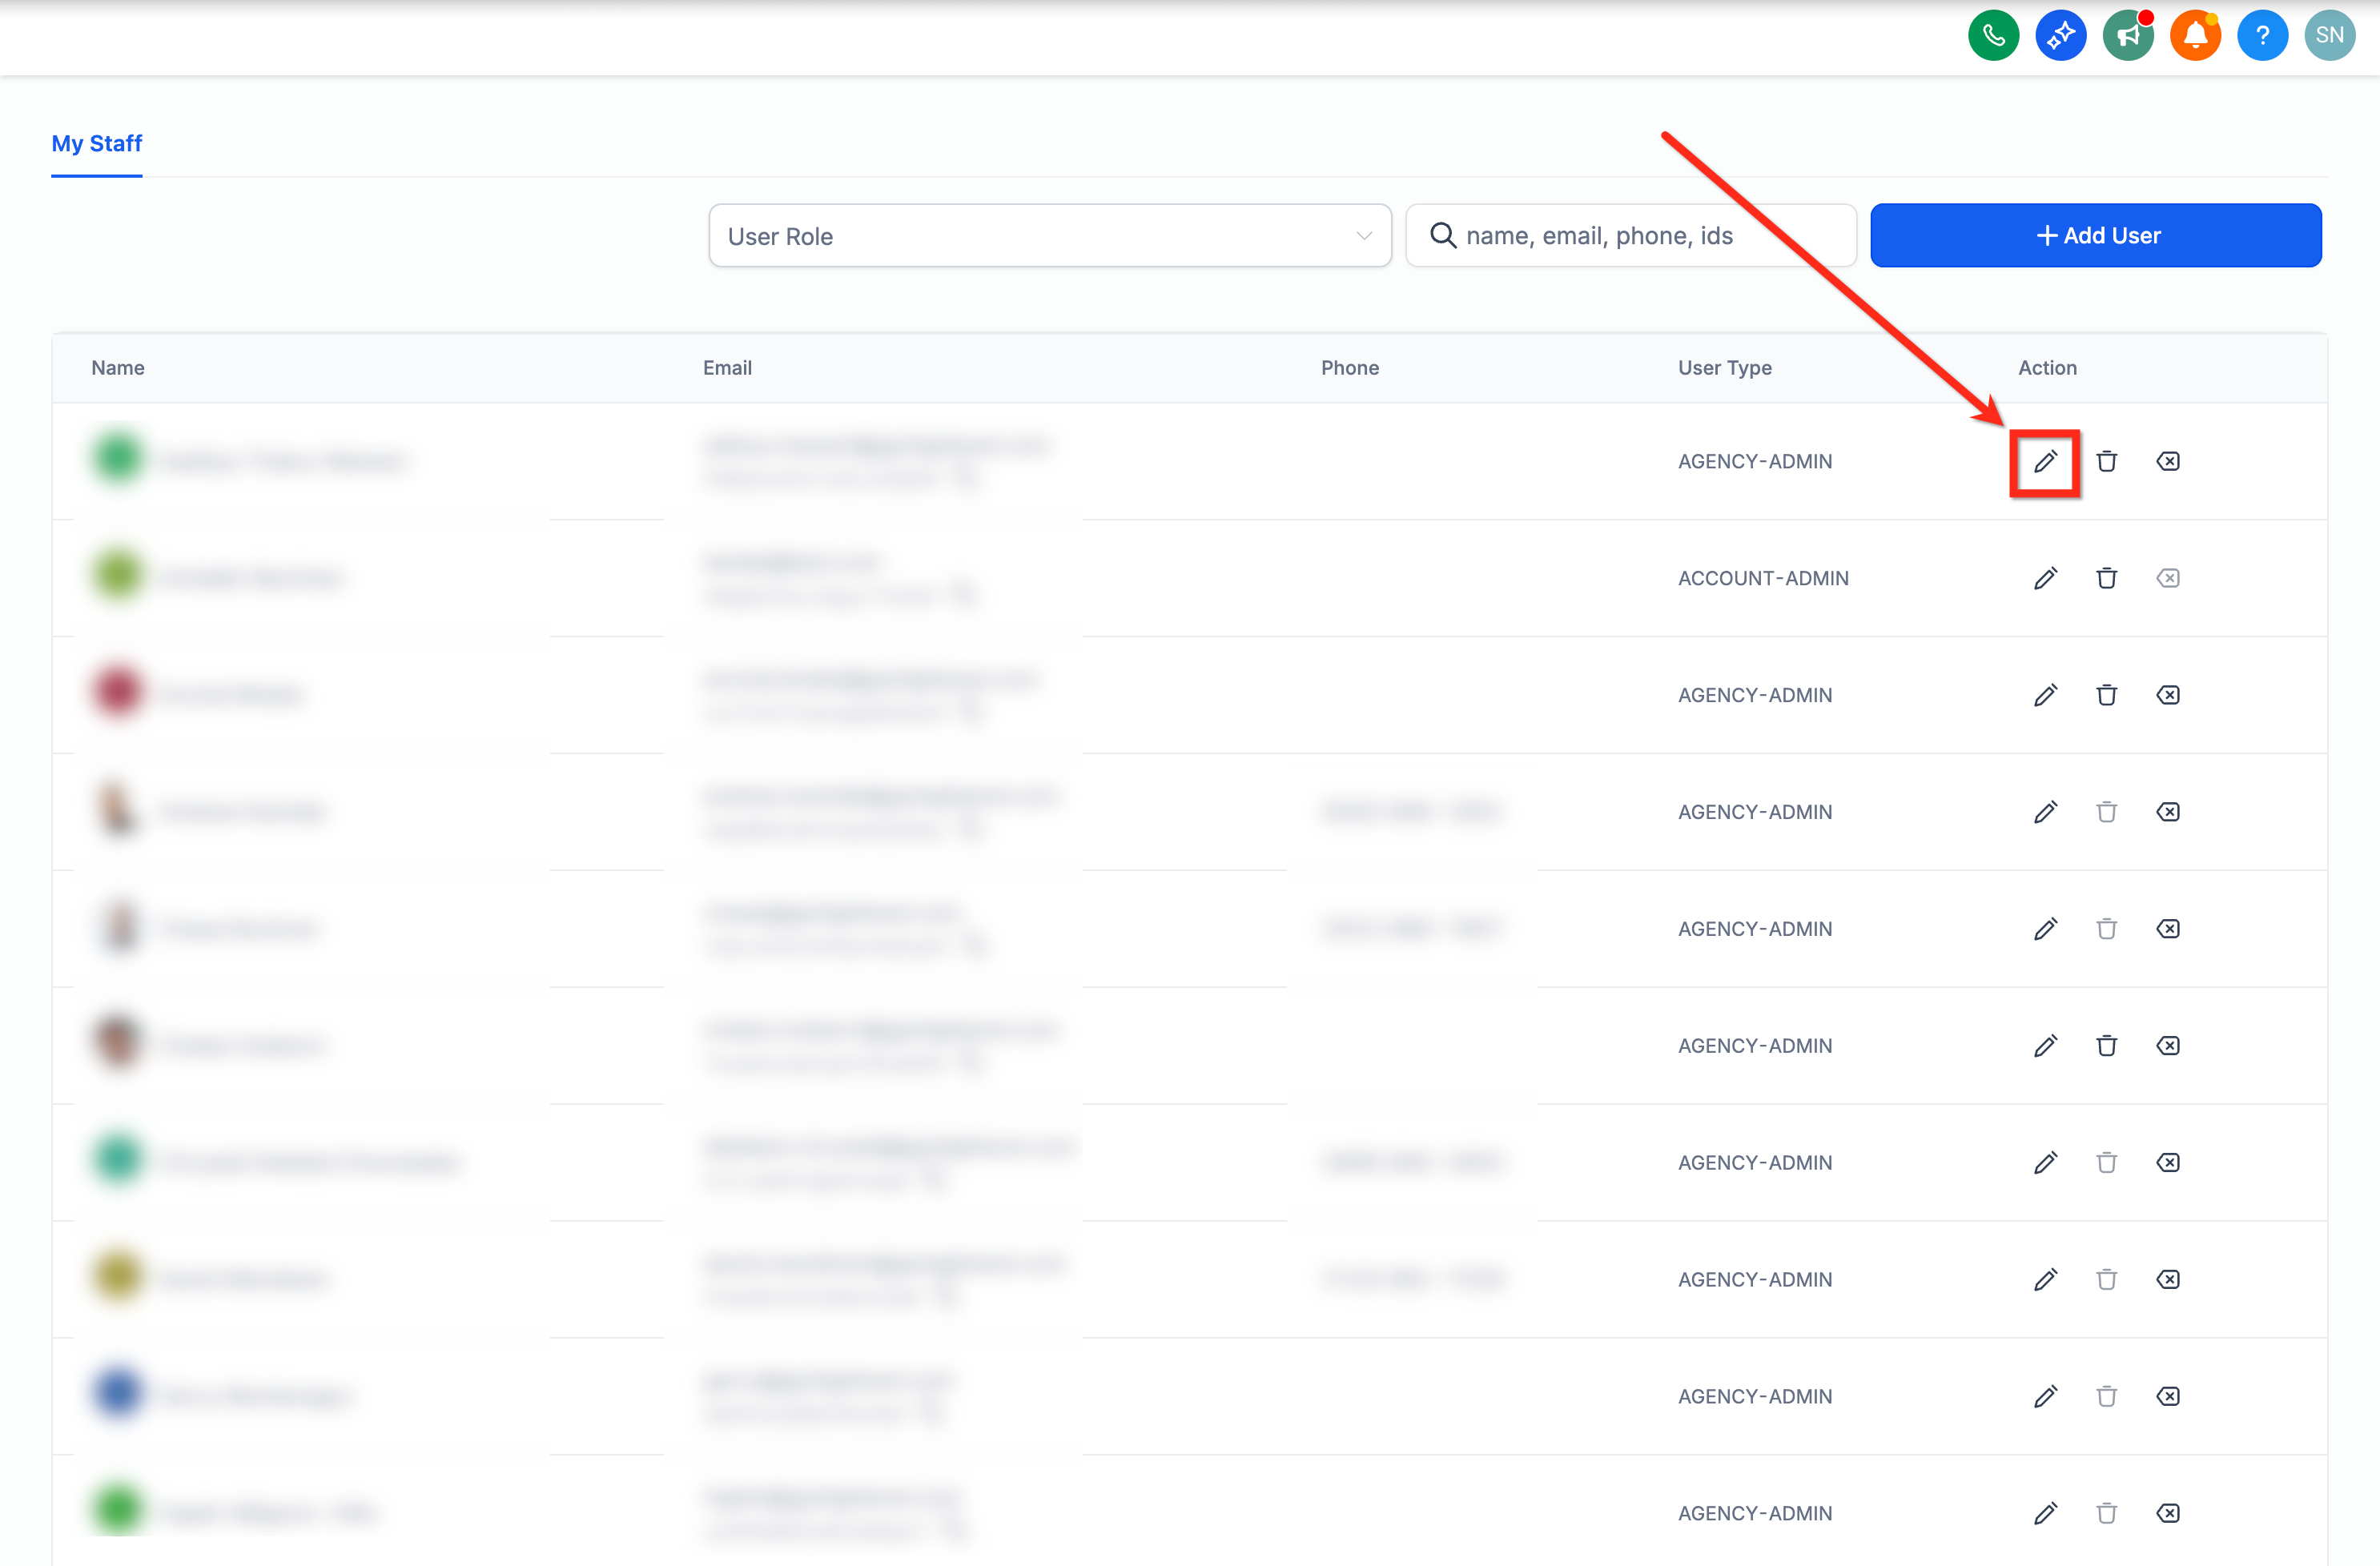This screenshot has height=1566, width=2380.
Task: Disable the user with the blue avatar
Action: (2167, 1398)
